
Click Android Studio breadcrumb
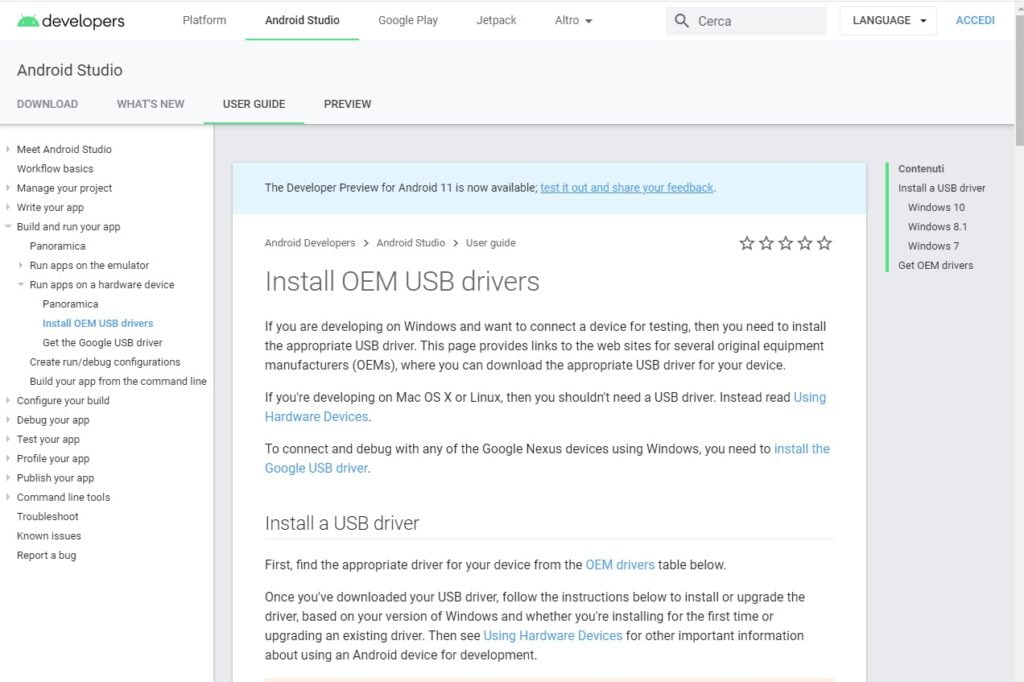pyautogui.click(x=411, y=243)
